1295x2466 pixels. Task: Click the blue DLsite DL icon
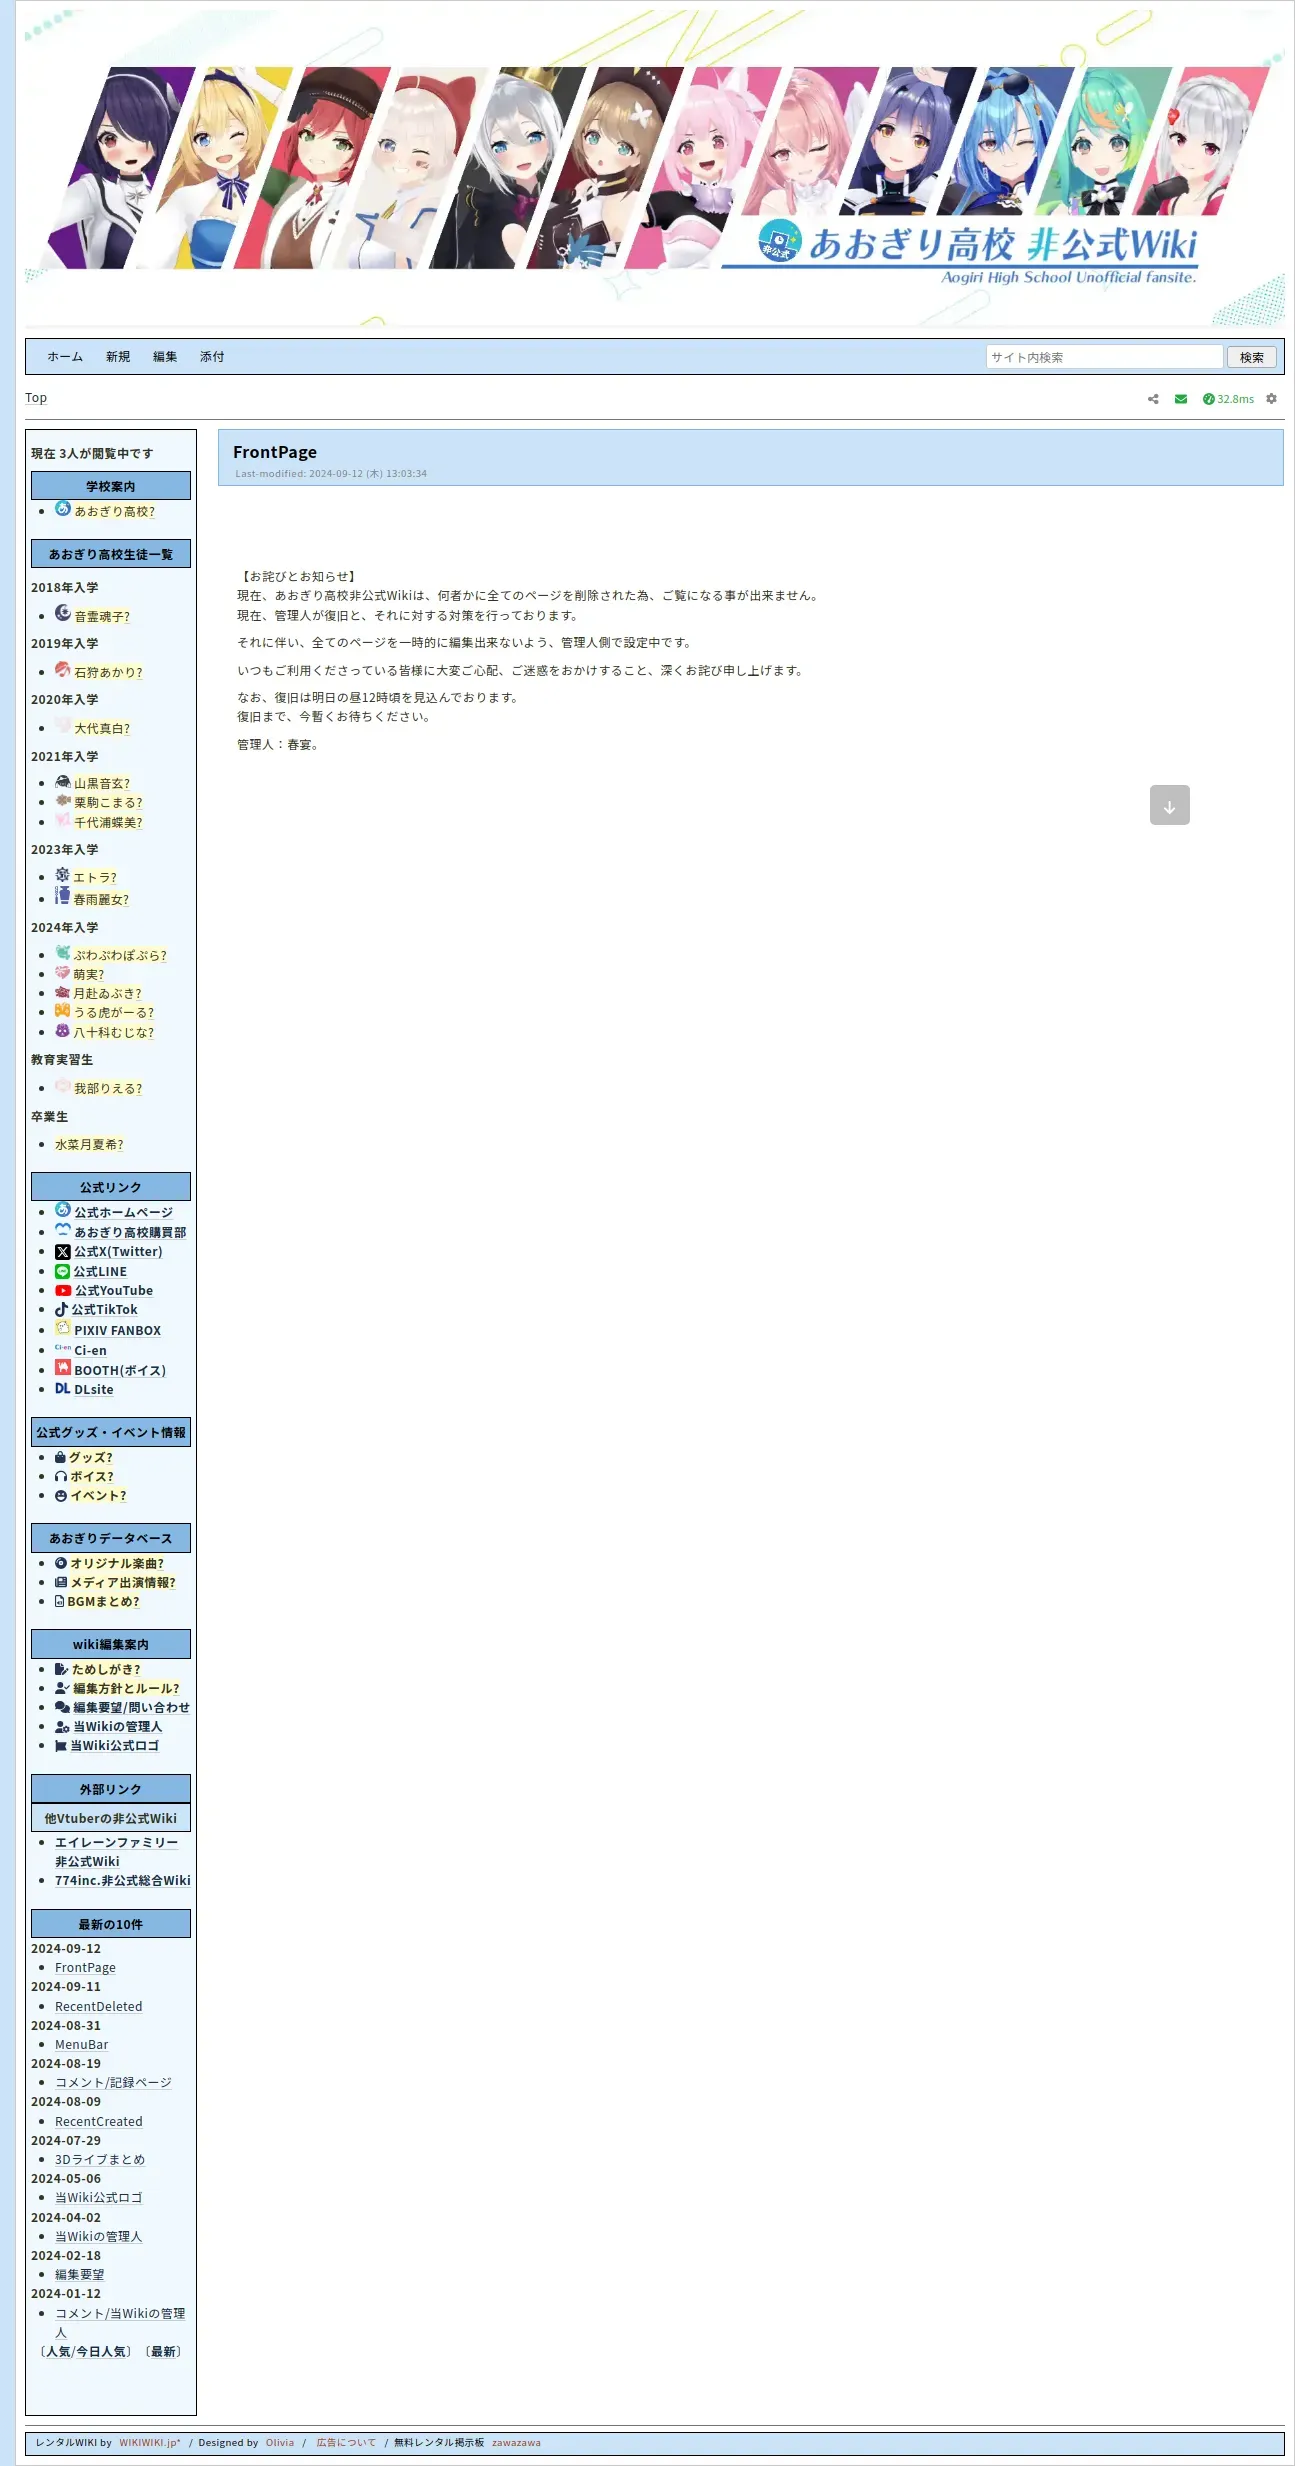tap(63, 1389)
